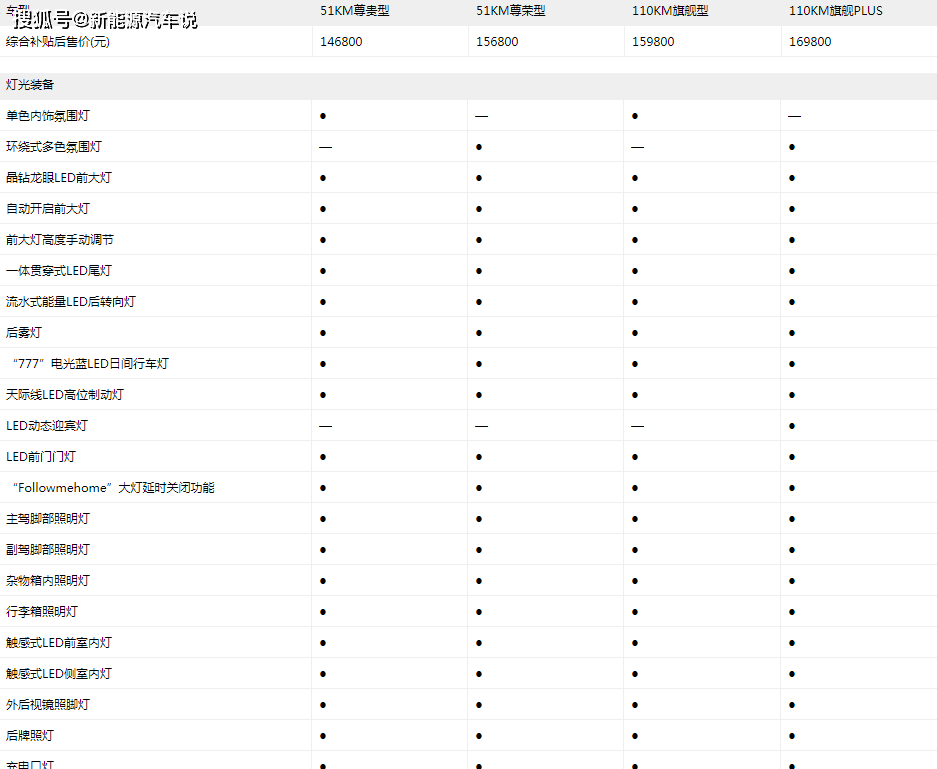Click the 单色内饰氛围灯 row label
This screenshot has height=769, width=937.
coord(47,116)
